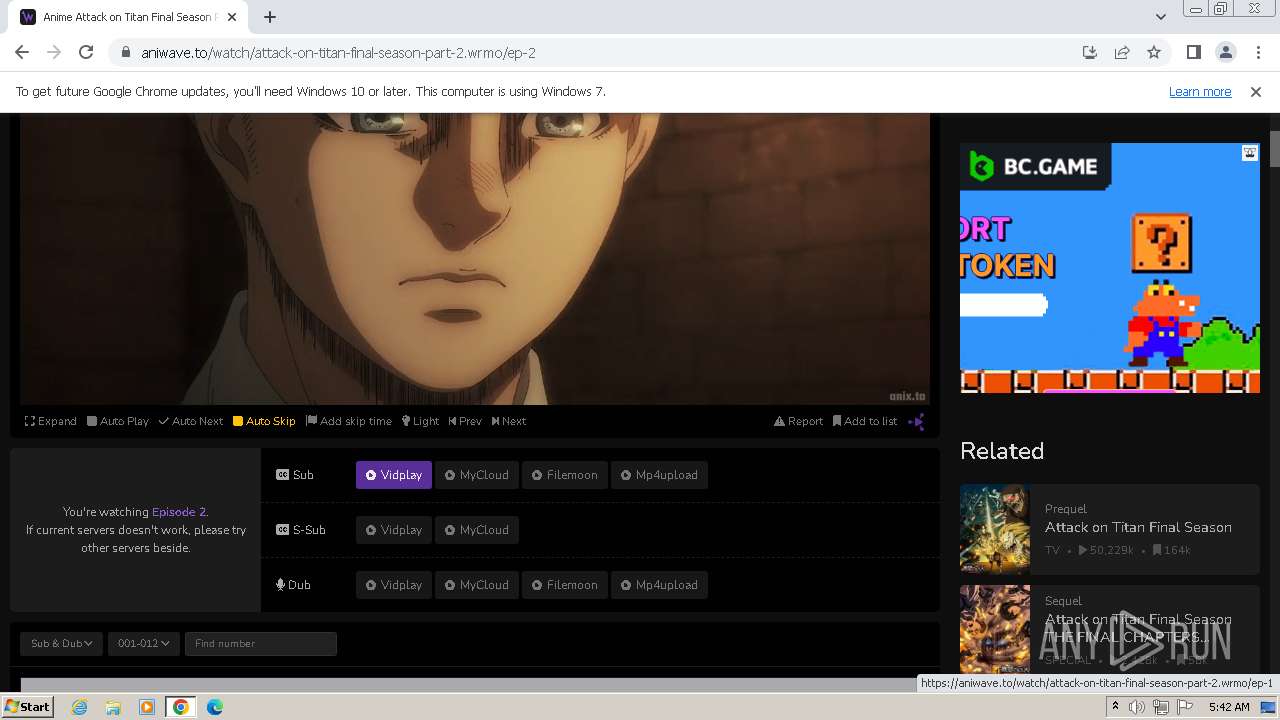Select the Sub MyCloud server
The height and width of the screenshot is (720, 1280).
point(477,475)
